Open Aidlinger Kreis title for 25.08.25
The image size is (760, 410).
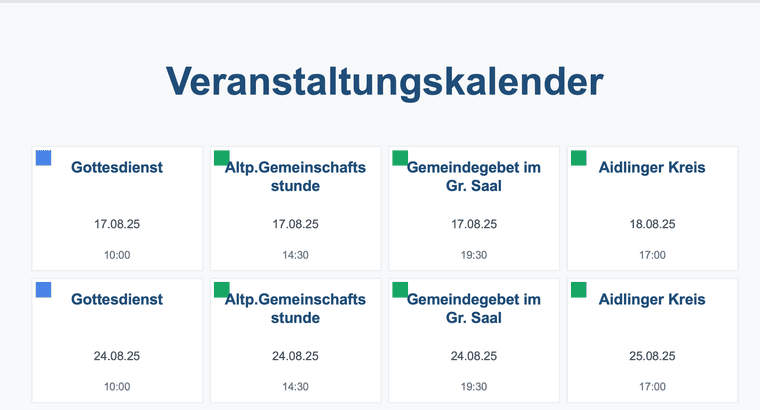tap(652, 299)
